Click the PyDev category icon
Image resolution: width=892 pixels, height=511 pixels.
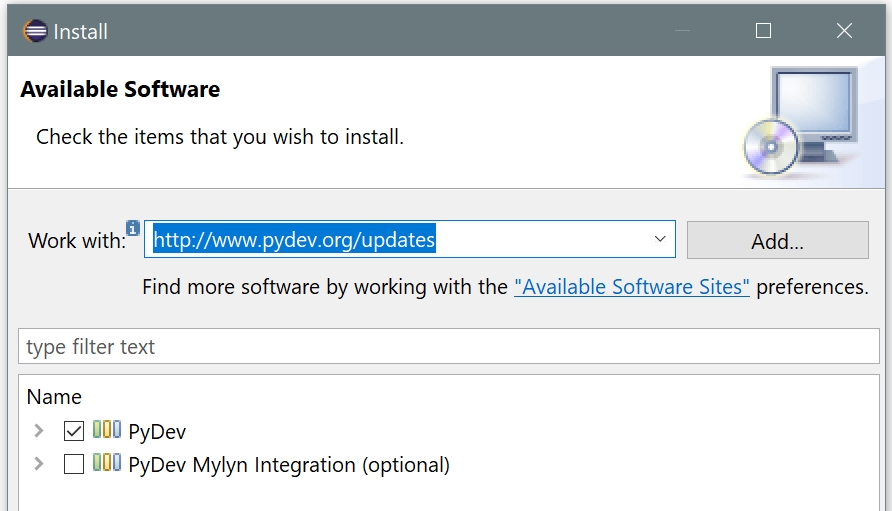pos(107,431)
